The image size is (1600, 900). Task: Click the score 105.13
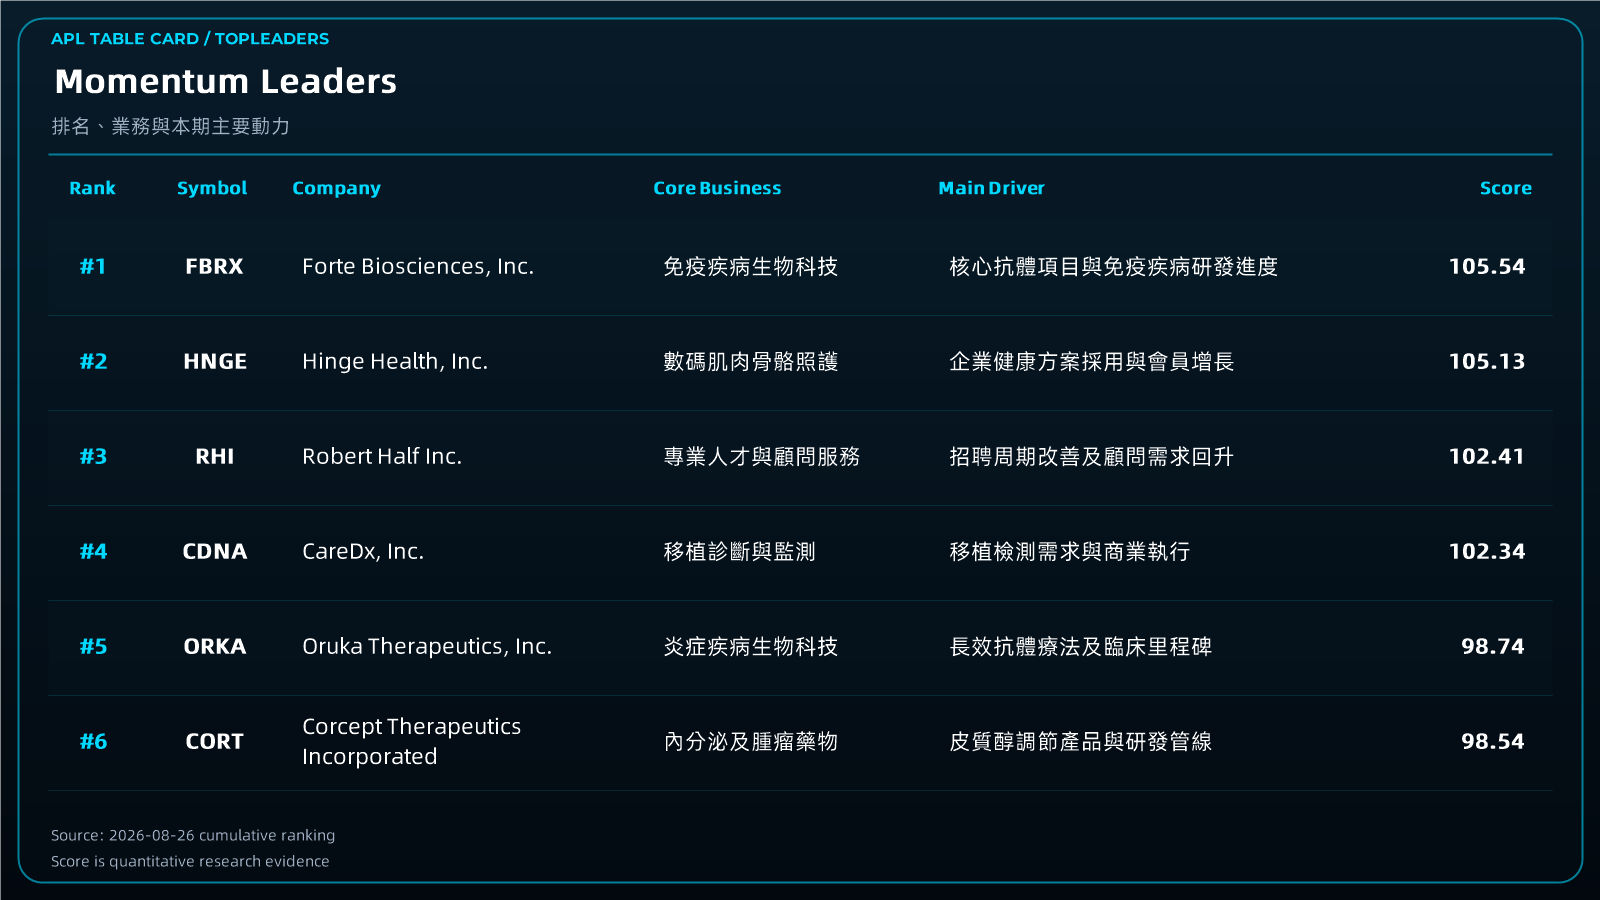click(1487, 362)
